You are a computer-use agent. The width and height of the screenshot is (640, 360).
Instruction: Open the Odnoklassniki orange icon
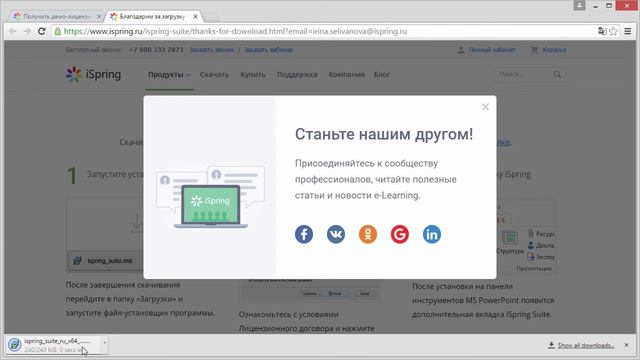click(x=368, y=234)
